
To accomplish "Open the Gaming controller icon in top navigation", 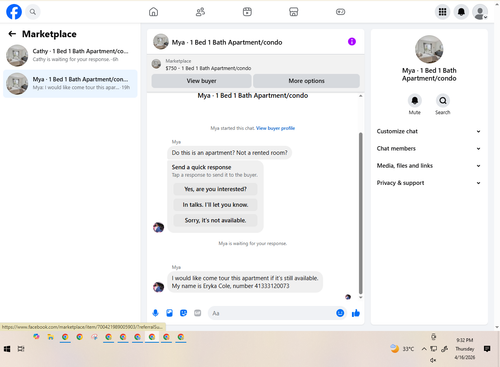I will pos(340,12).
